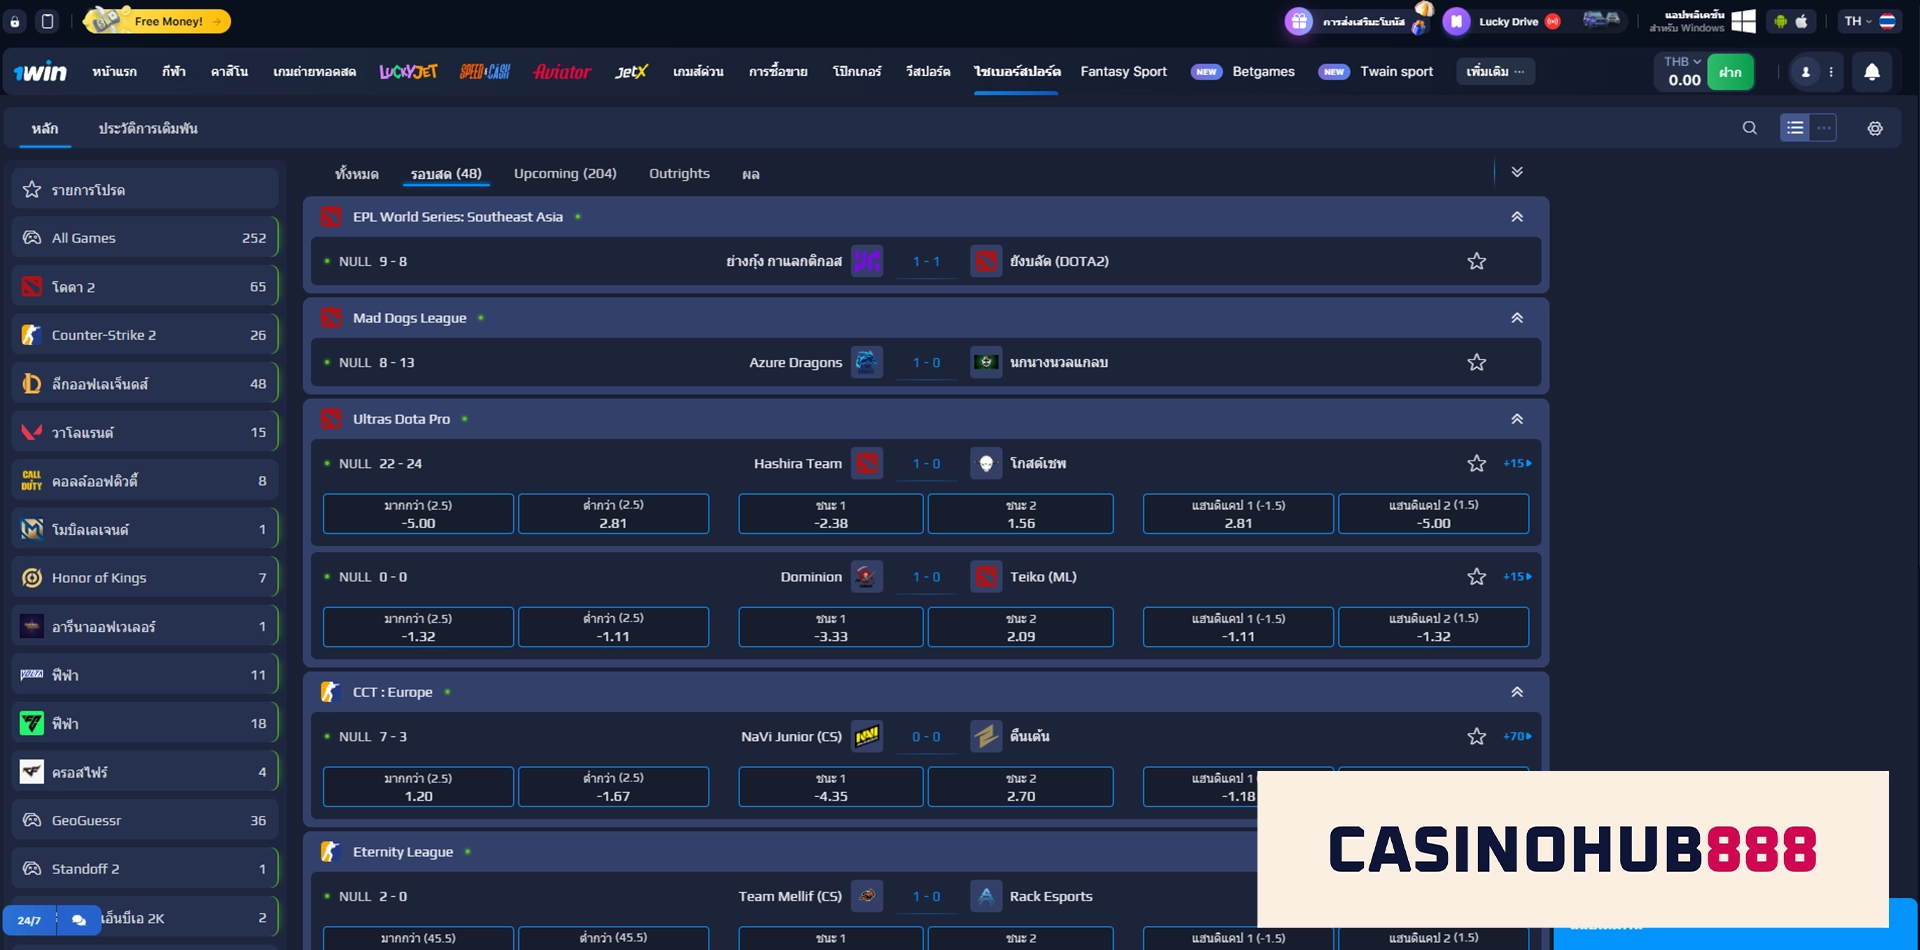Open the Aviator game logo

[x=562, y=72]
